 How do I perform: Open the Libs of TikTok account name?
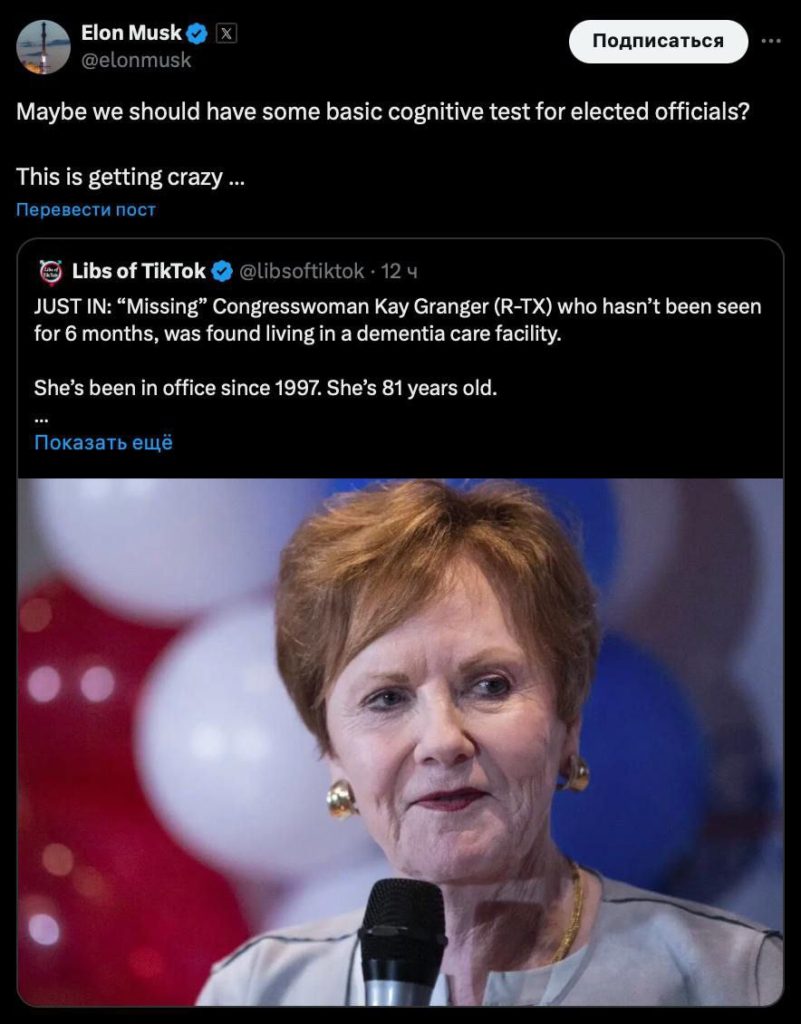(139, 271)
